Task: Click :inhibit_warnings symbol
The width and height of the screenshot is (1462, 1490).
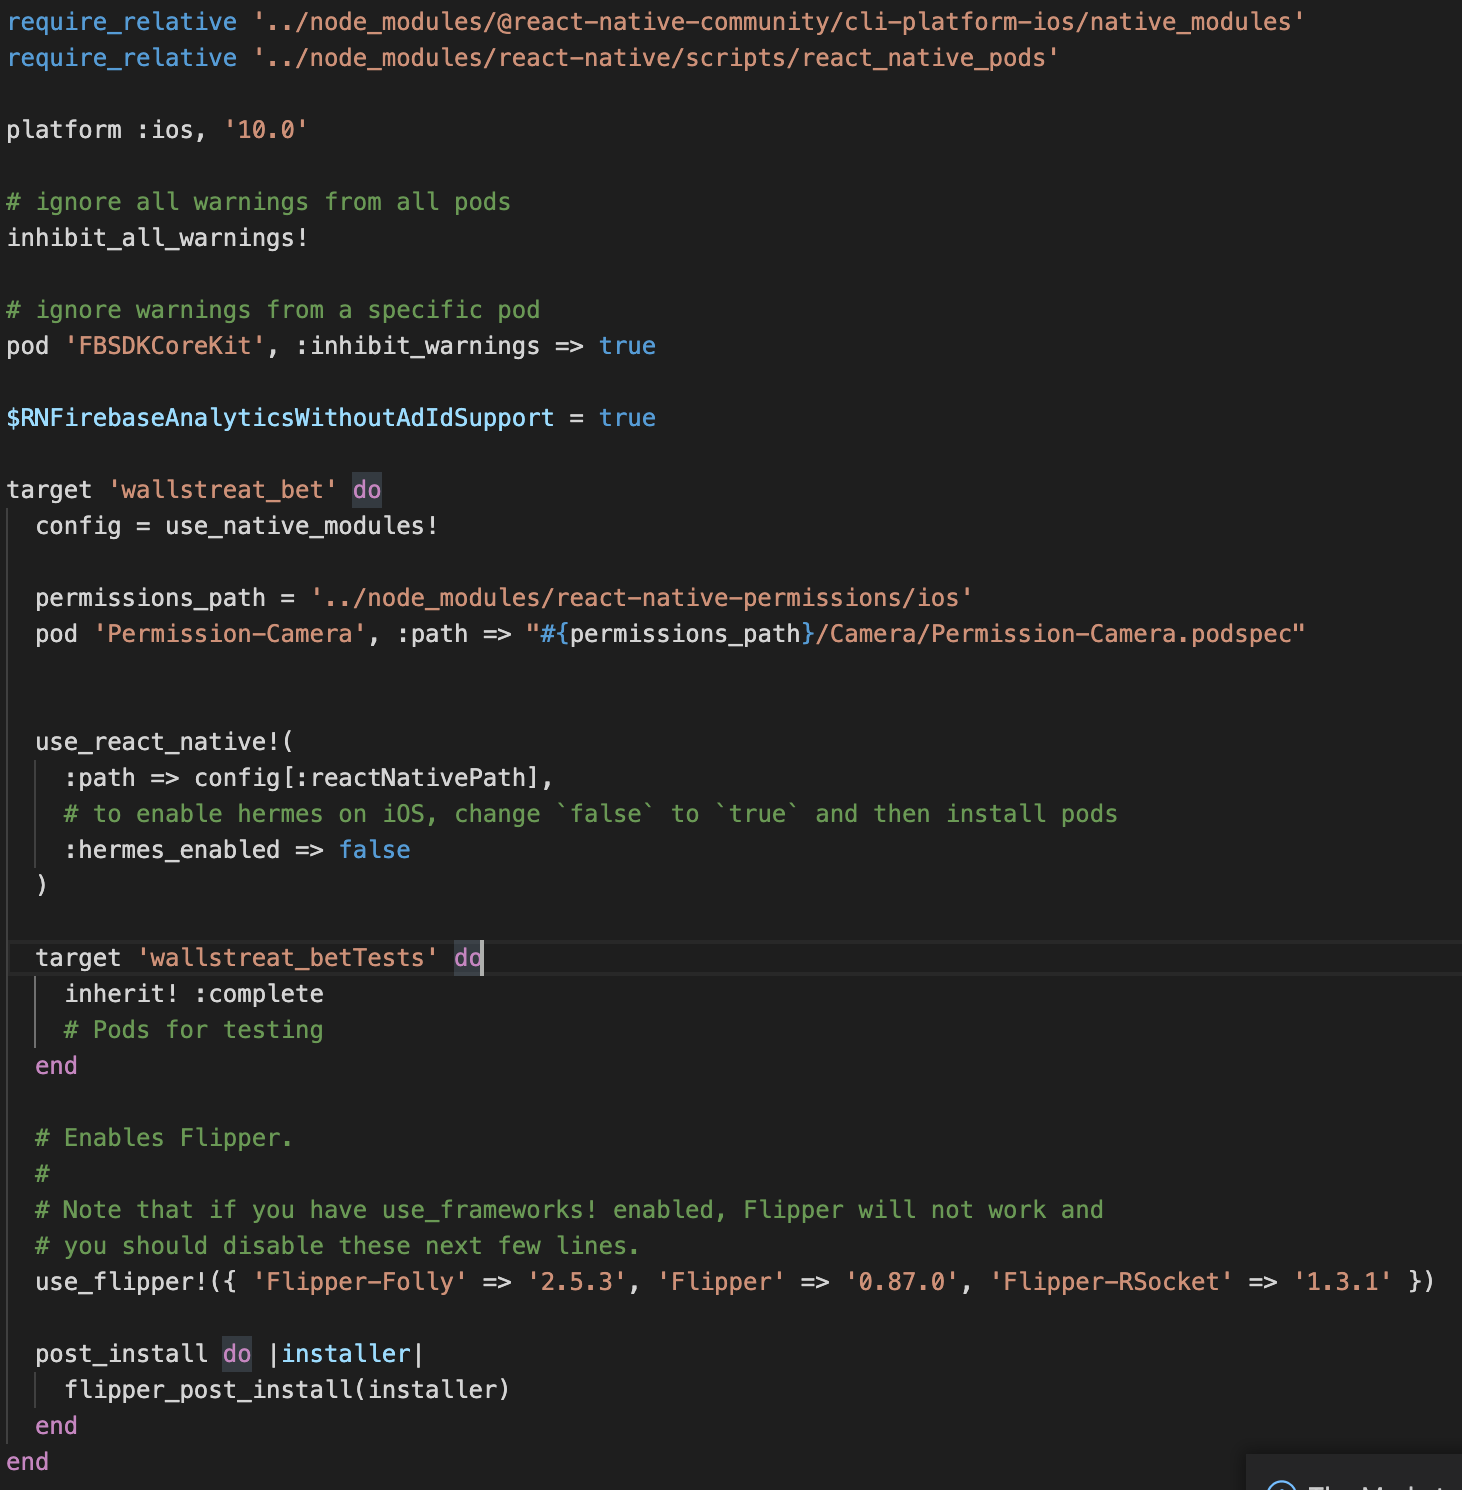Action: [x=418, y=346]
